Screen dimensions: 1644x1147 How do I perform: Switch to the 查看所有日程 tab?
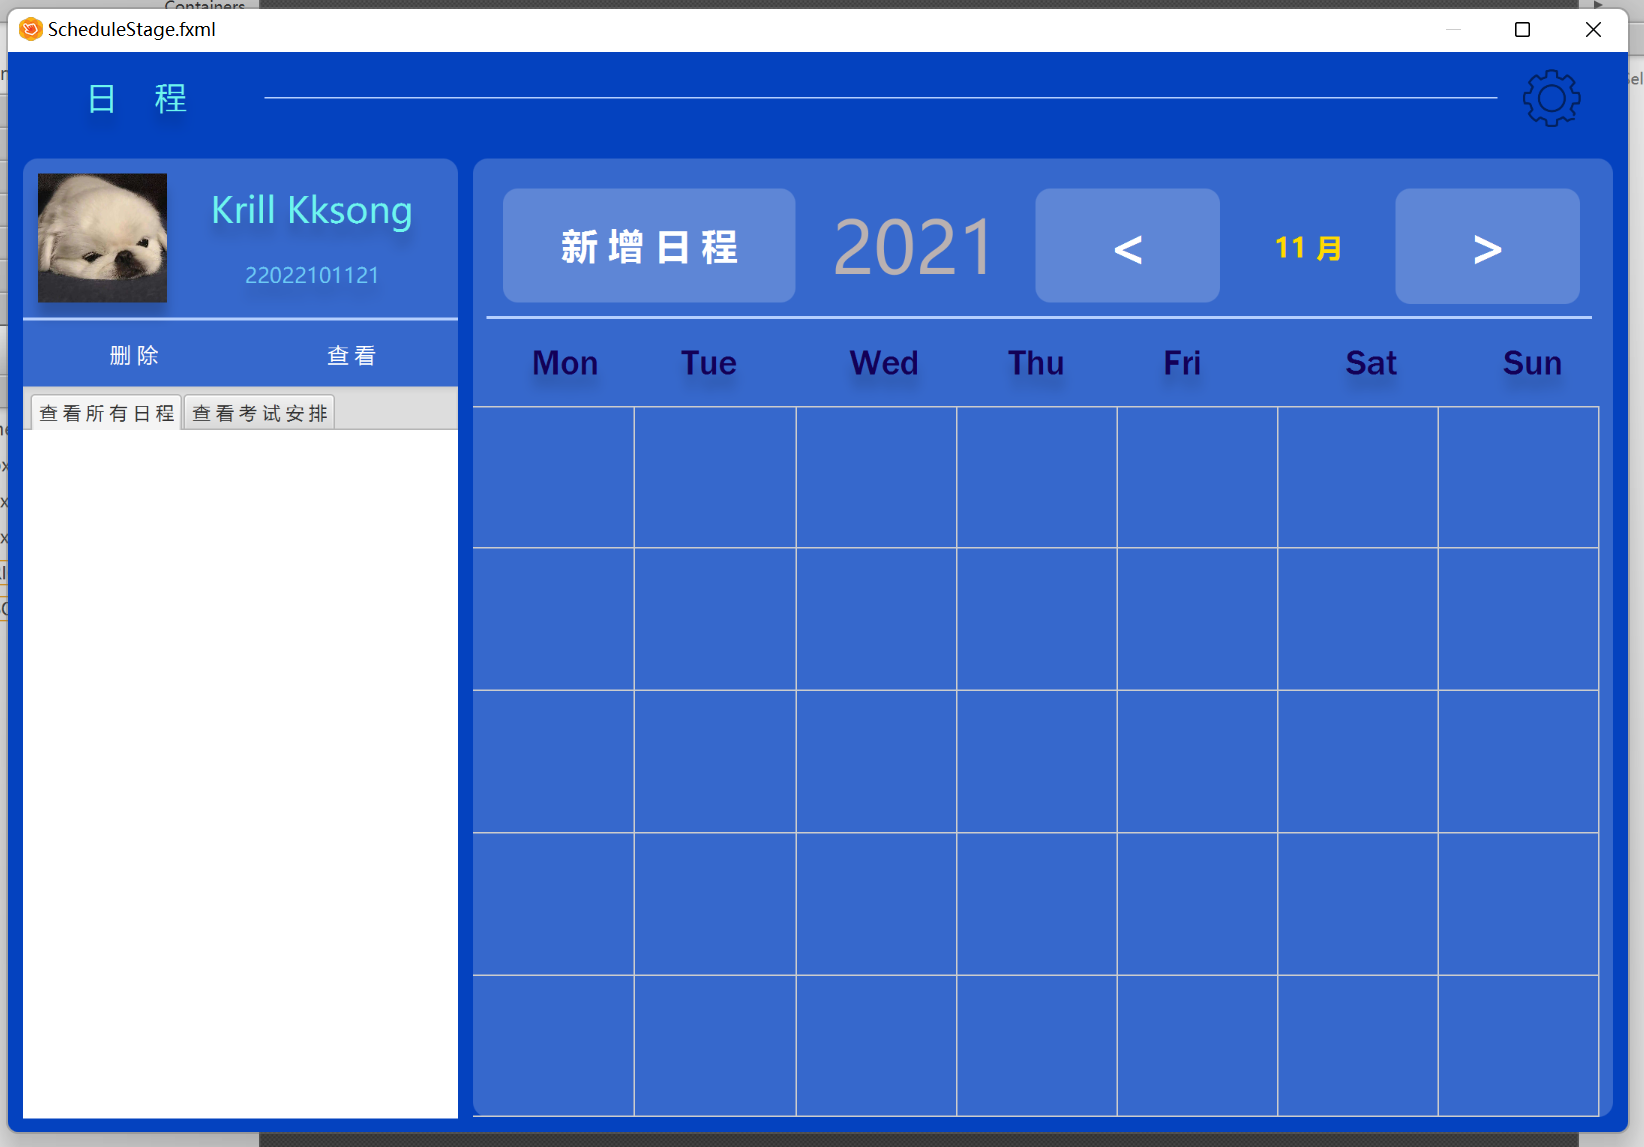tap(105, 412)
